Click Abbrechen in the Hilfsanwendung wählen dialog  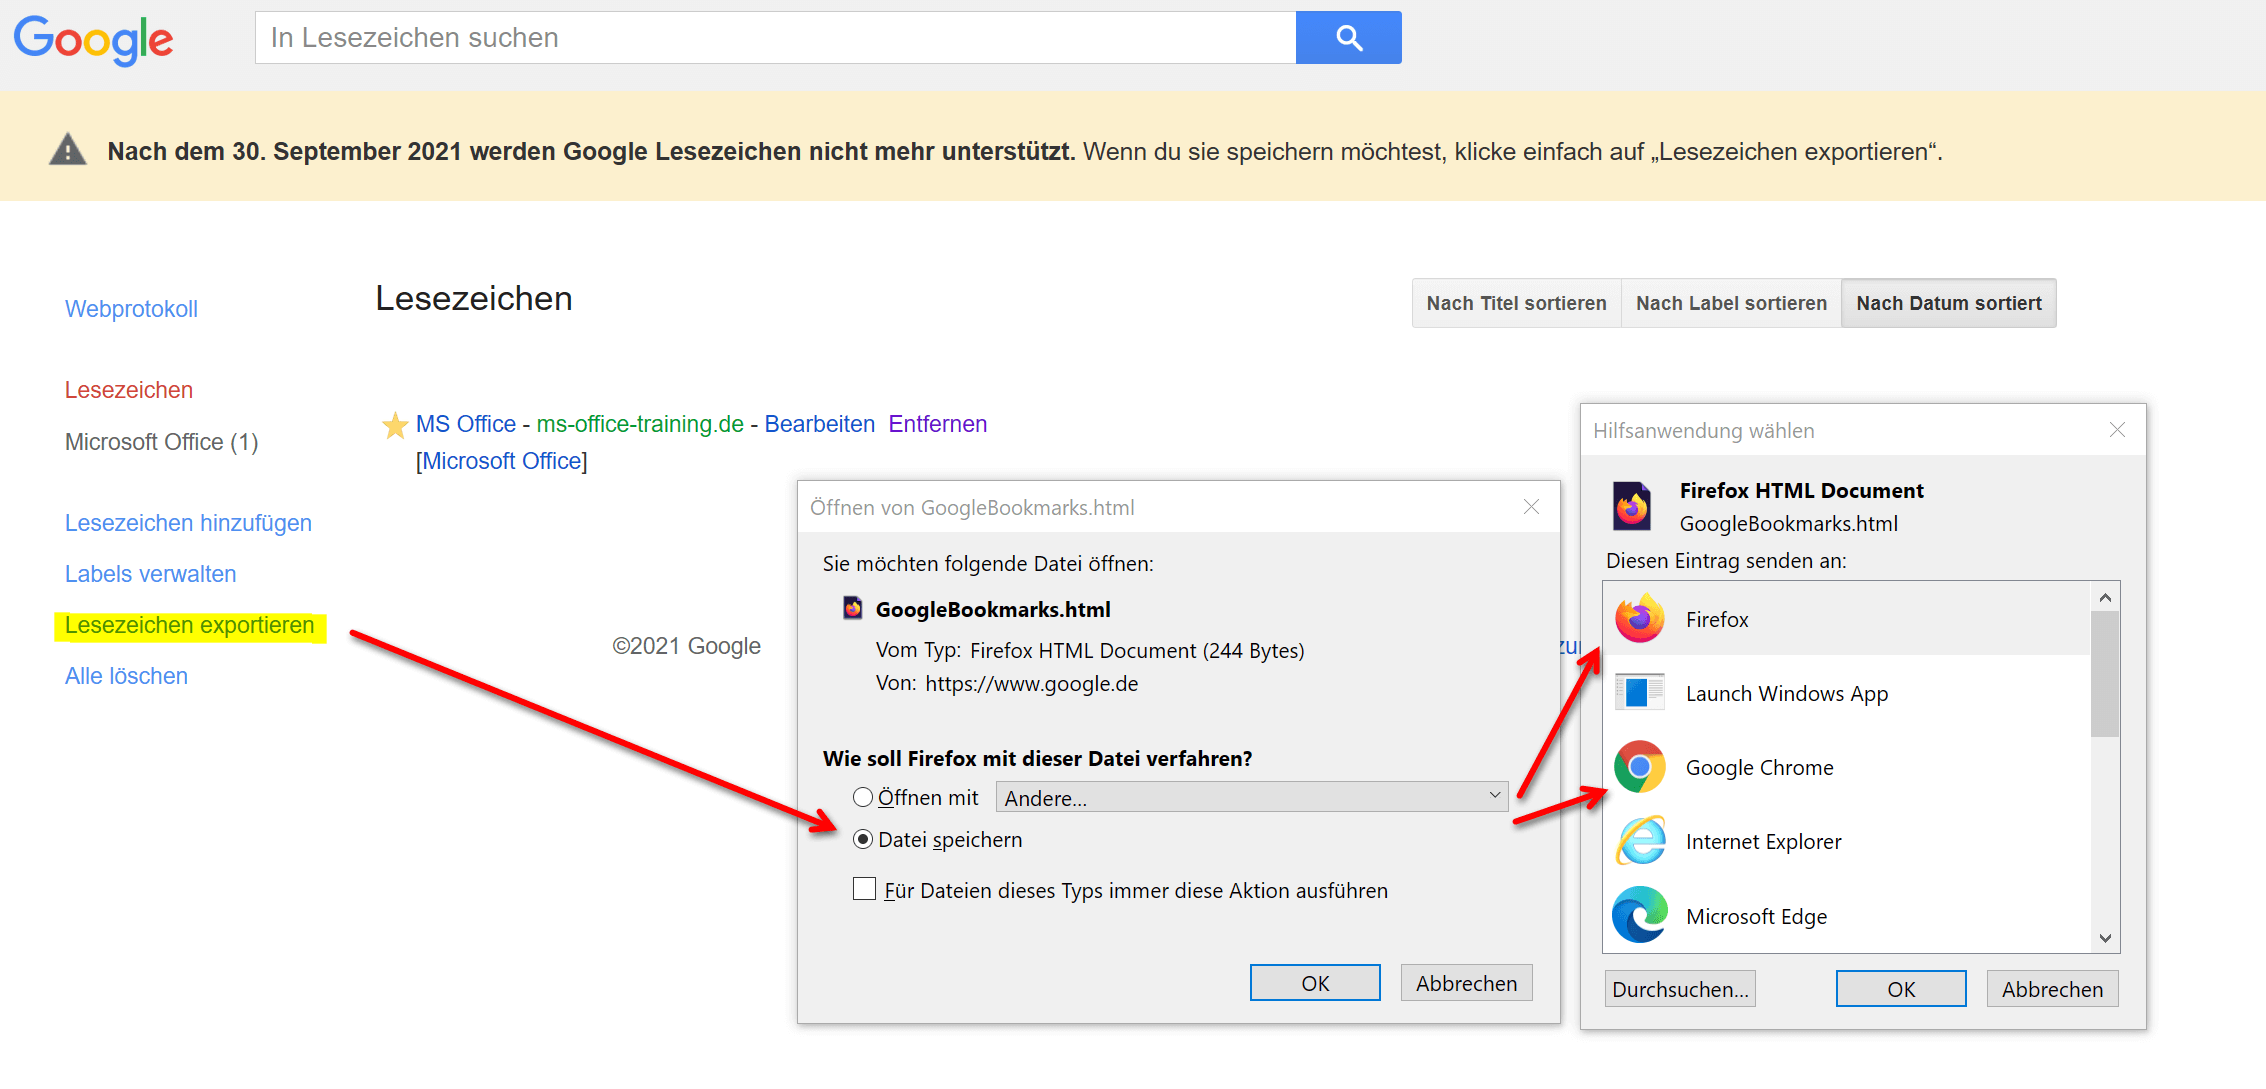pos(2052,989)
